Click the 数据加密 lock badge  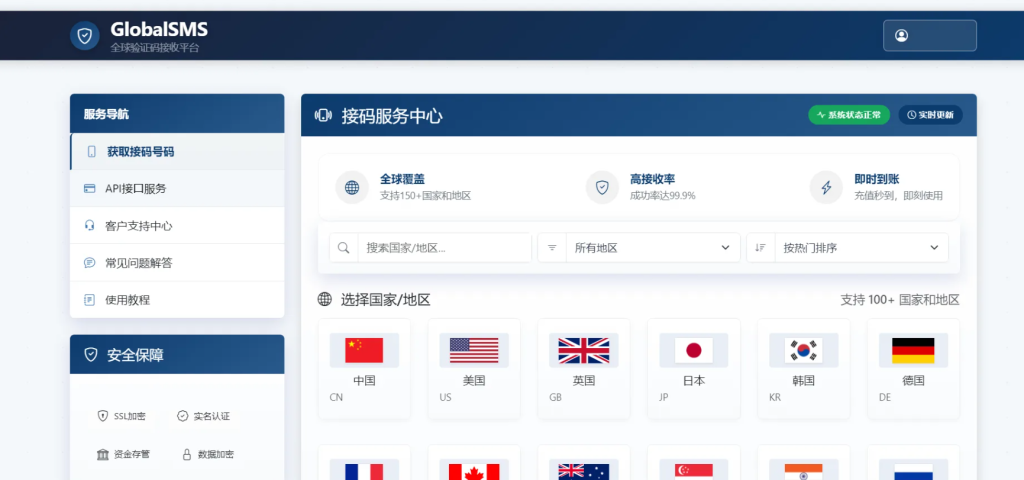(208, 454)
